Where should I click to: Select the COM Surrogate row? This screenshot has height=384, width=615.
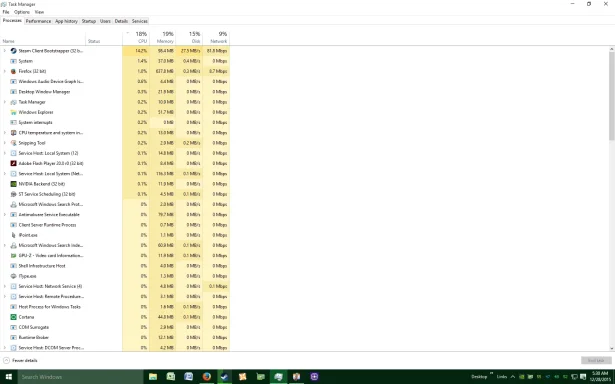[115, 327]
